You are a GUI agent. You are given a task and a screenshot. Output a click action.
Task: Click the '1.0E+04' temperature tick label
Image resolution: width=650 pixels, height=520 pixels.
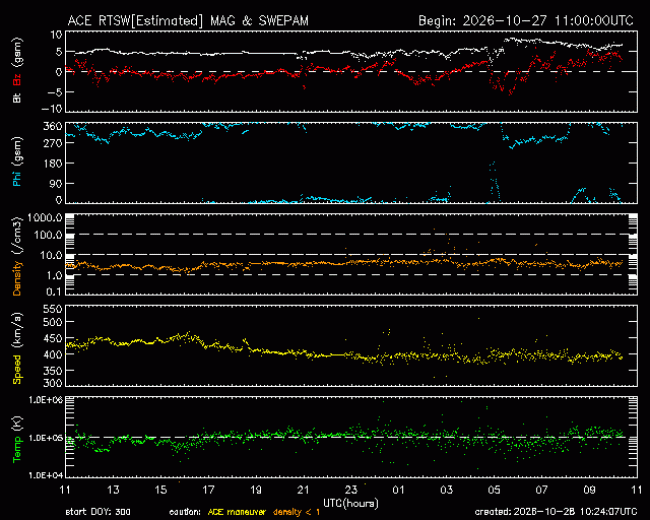(46, 475)
